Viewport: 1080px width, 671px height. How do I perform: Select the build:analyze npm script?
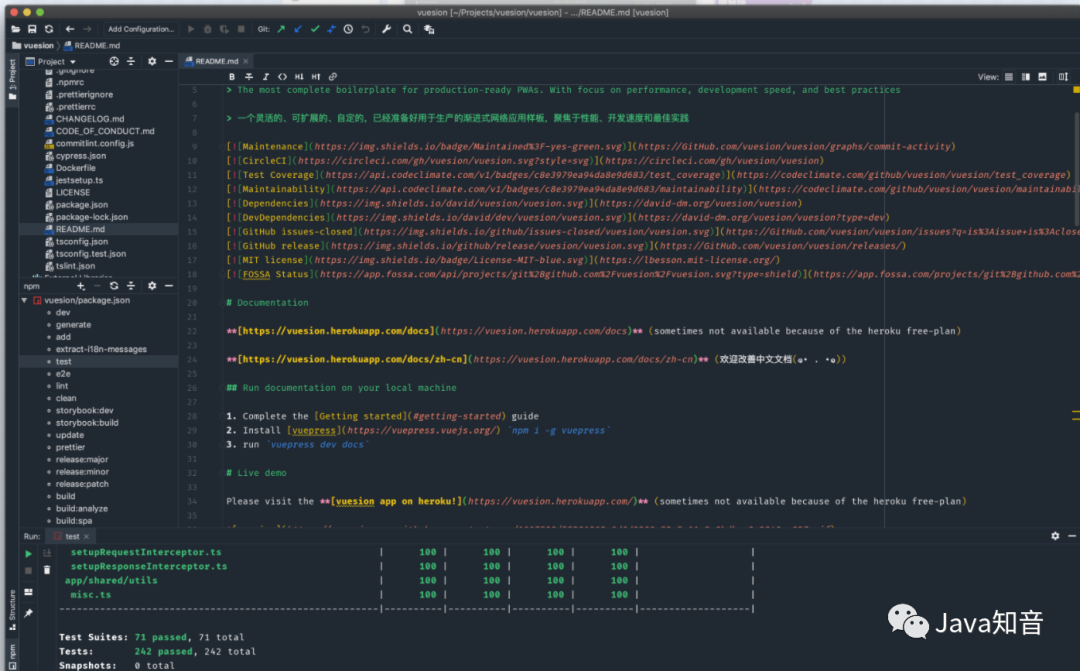(81, 508)
